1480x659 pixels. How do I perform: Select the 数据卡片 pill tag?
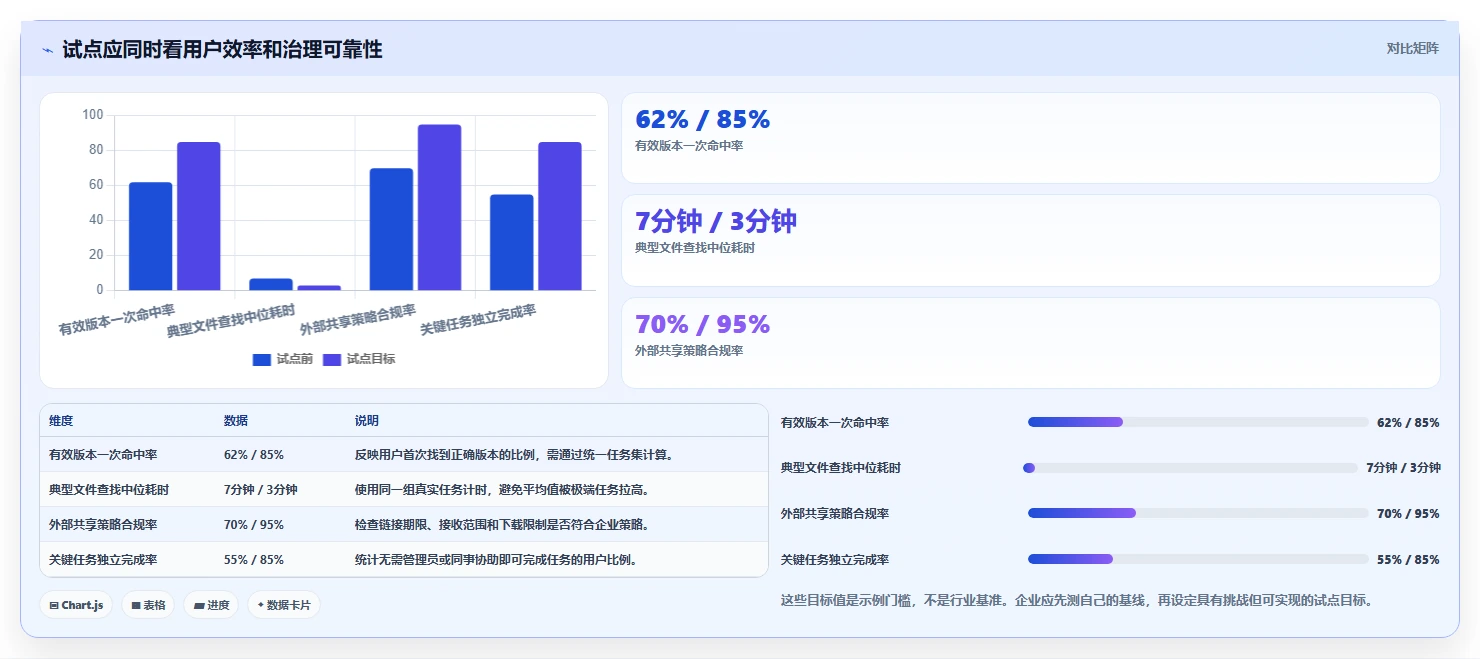coord(283,605)
